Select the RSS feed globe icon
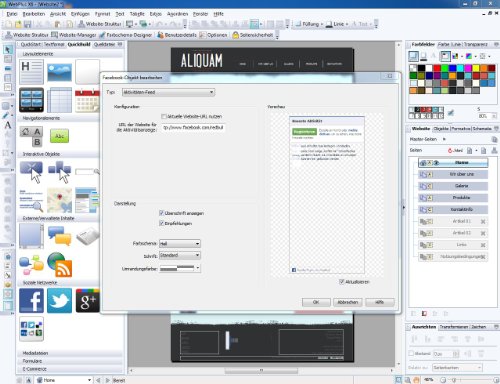Viewport: 500px width, 384px height. click(60, 265)
